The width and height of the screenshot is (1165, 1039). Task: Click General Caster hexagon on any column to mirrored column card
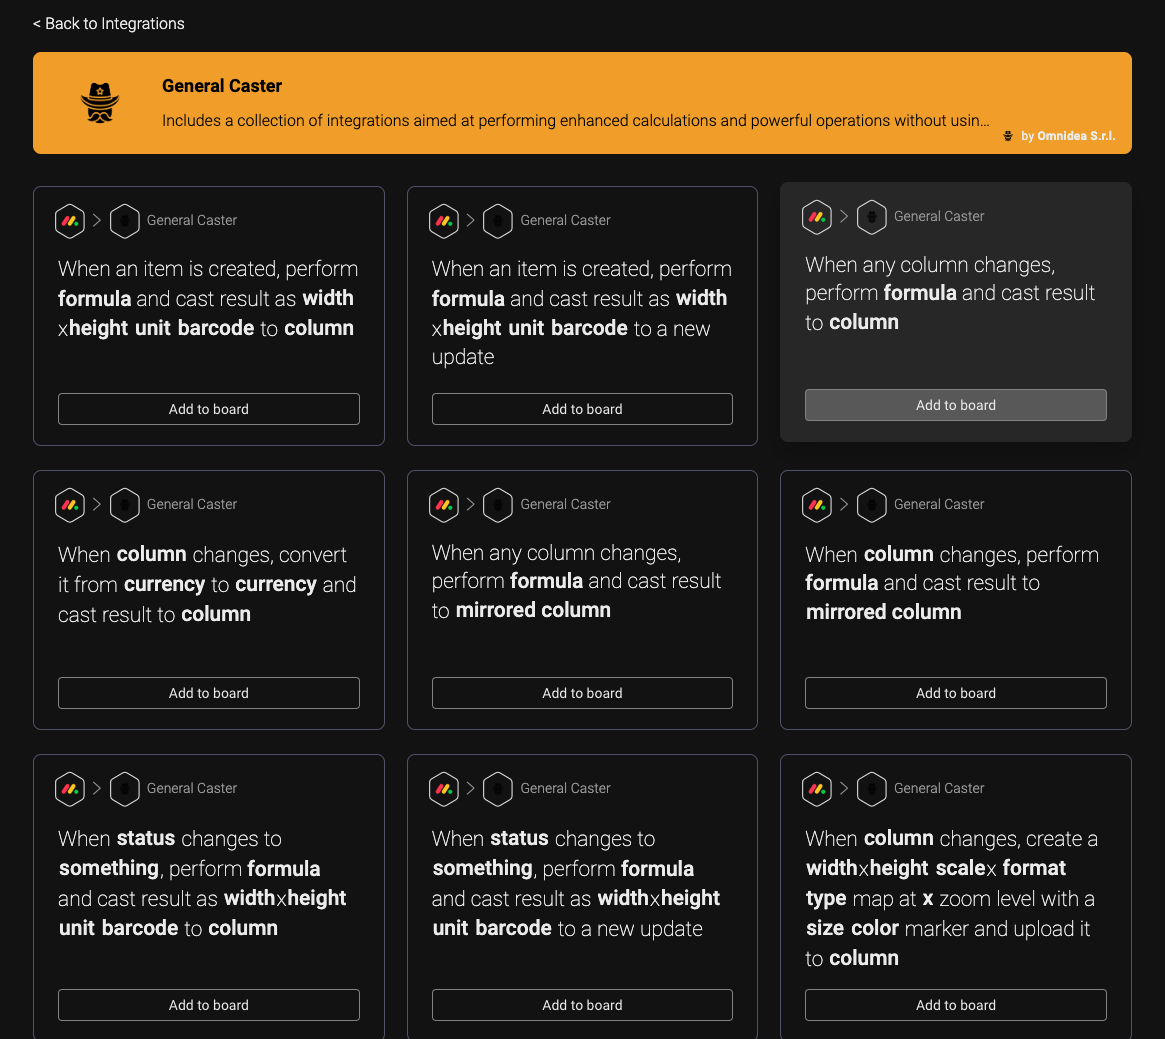tap(498, 505)
